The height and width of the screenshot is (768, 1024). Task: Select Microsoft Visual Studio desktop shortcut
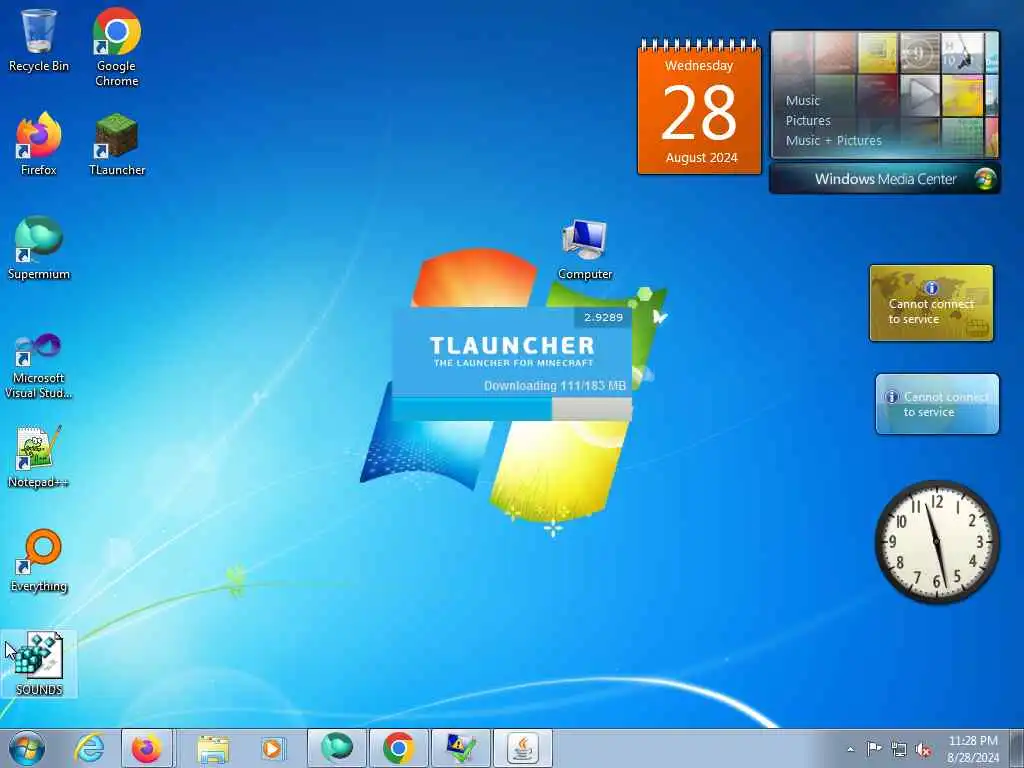point(39,366)
